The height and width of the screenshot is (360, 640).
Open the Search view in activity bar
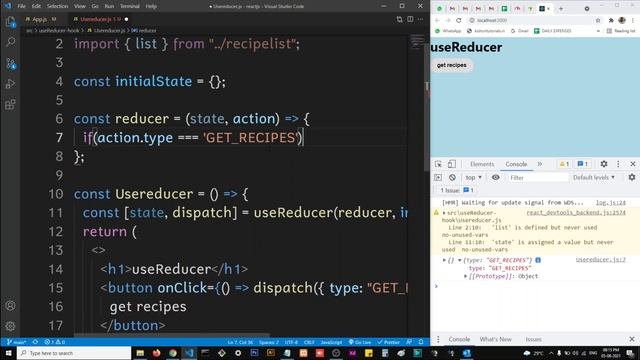[x=11, y=42]
